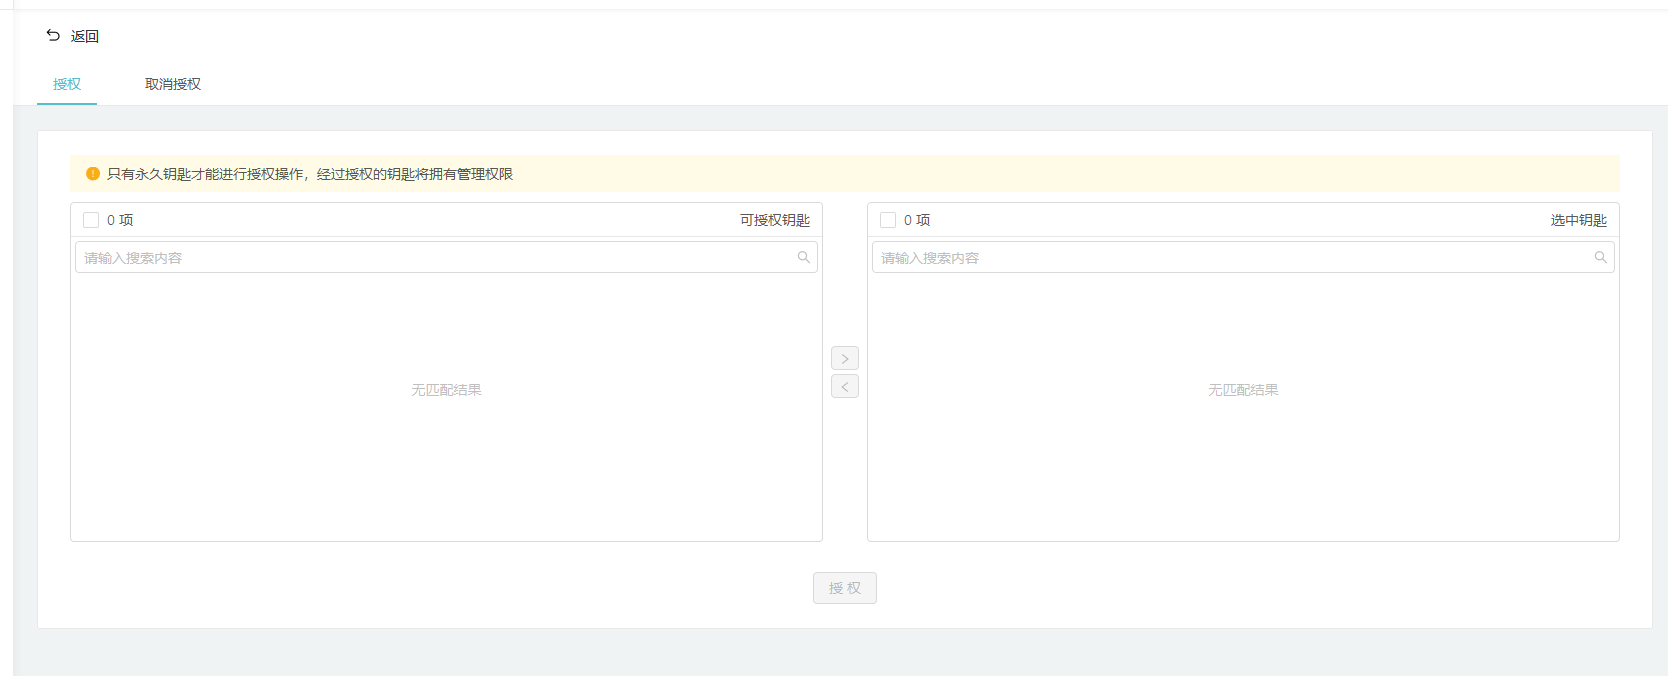Viewport: 1668px width, 676px height.
Task: Click the 0 项 count in 选中钥匙 header
Action: [x=917, y=220]
